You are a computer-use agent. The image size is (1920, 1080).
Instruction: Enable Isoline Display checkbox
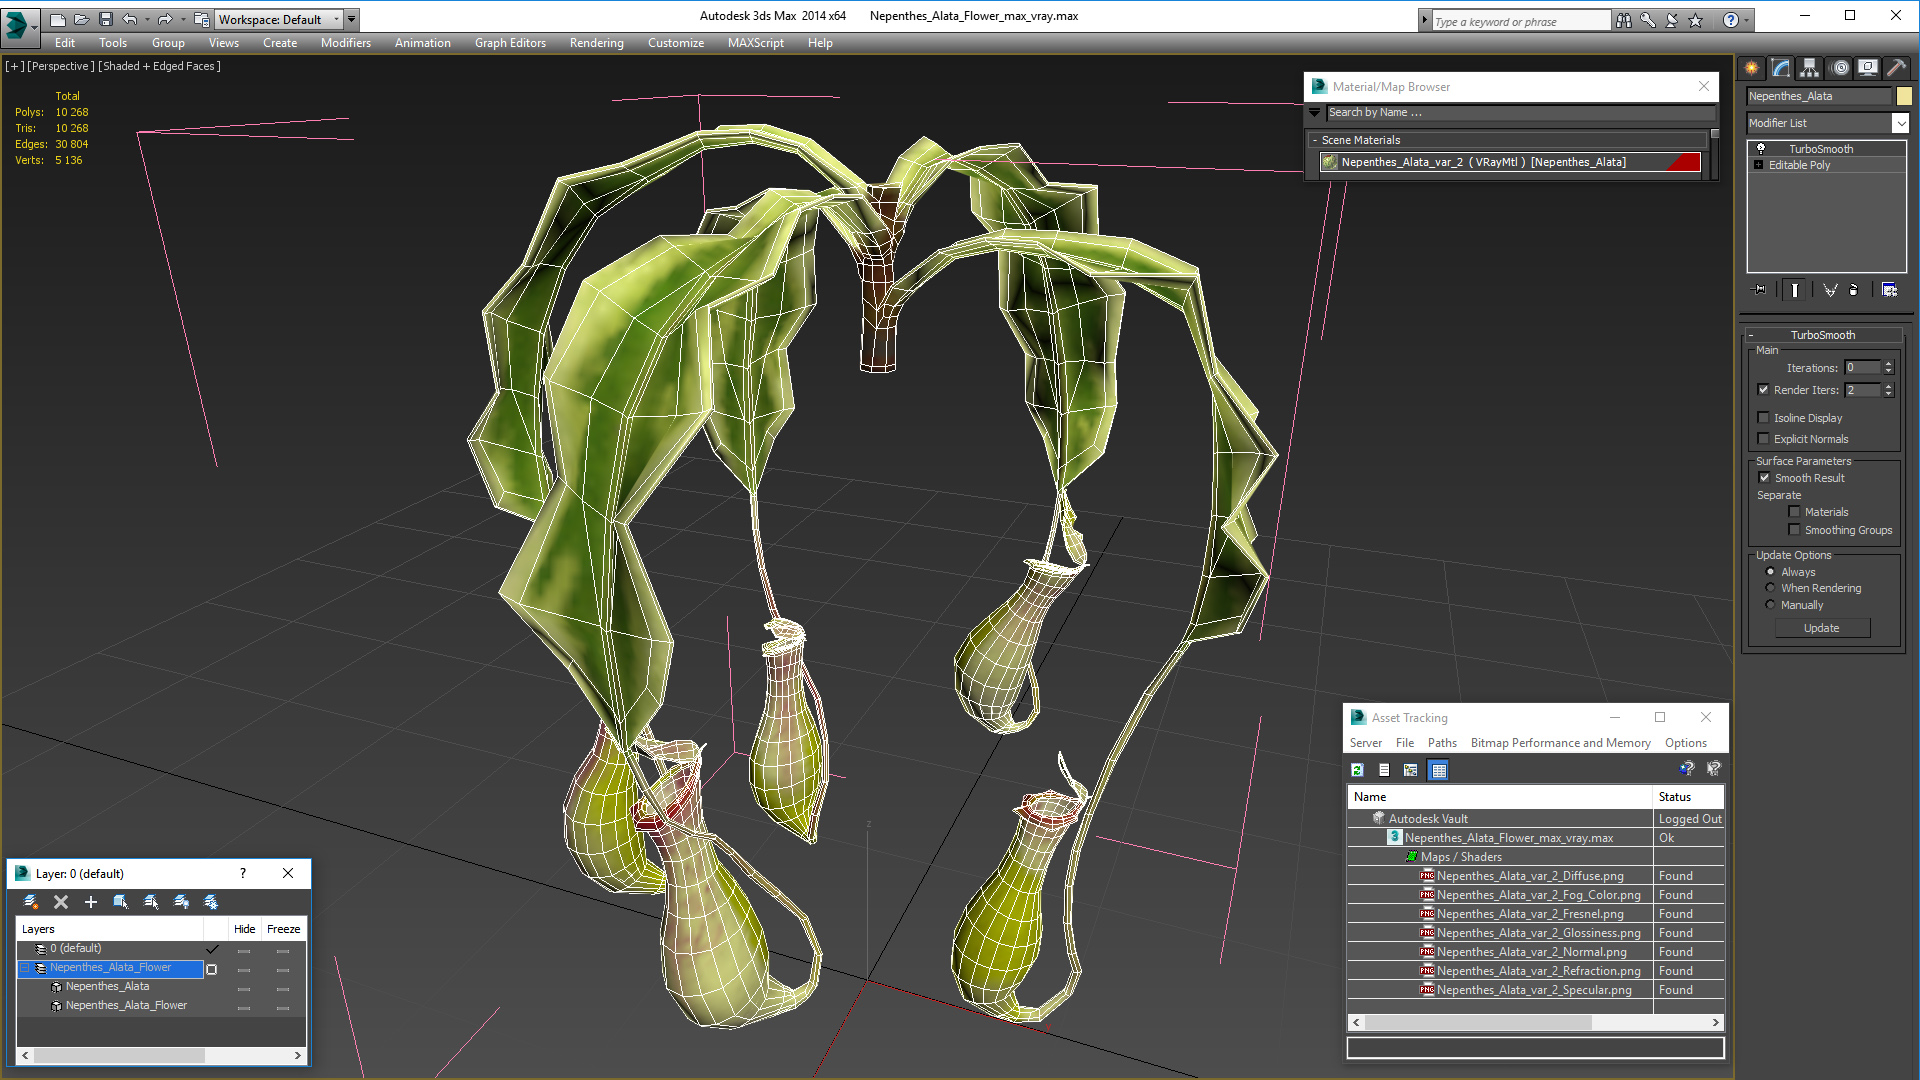(1764, 418)
